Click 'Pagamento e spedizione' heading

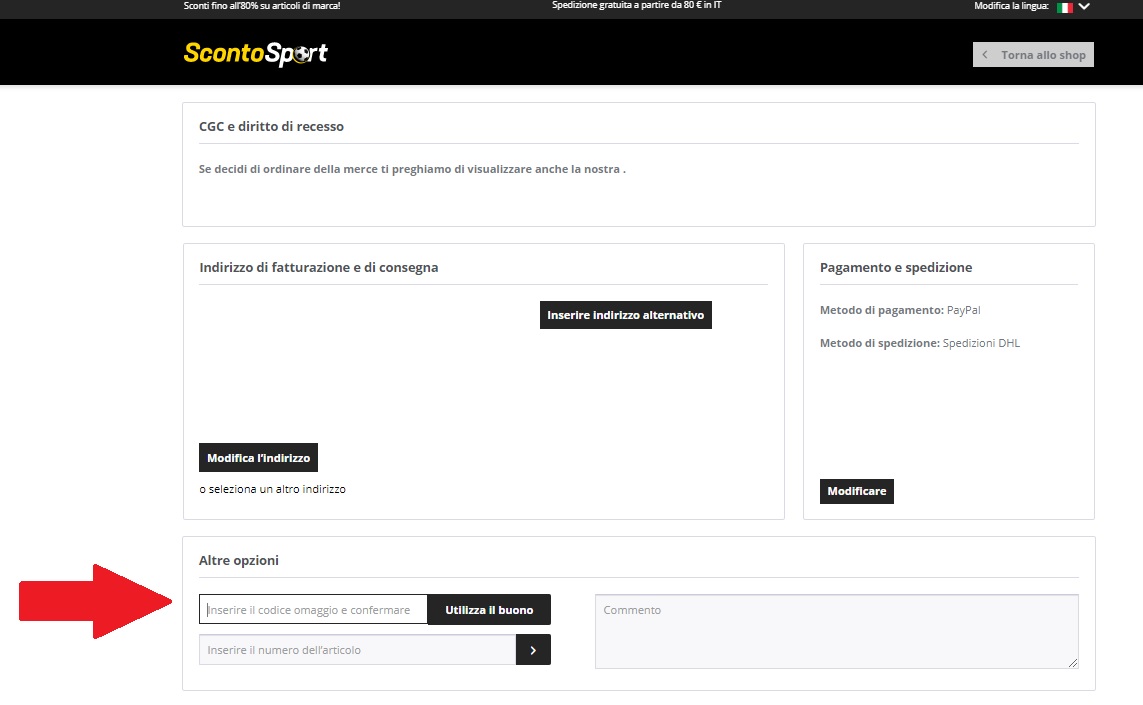tap(896, 267)
